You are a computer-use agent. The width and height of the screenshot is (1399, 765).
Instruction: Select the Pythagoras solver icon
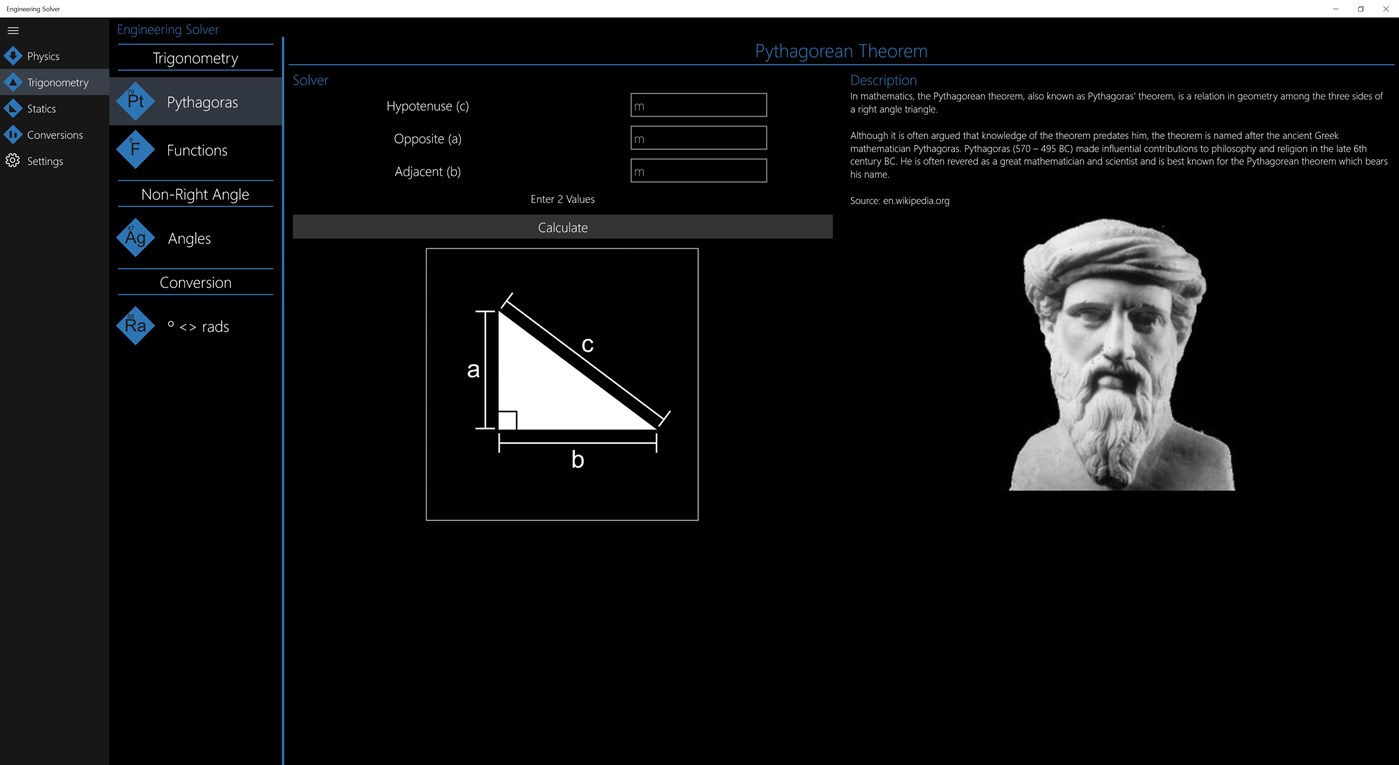[135, 101]
